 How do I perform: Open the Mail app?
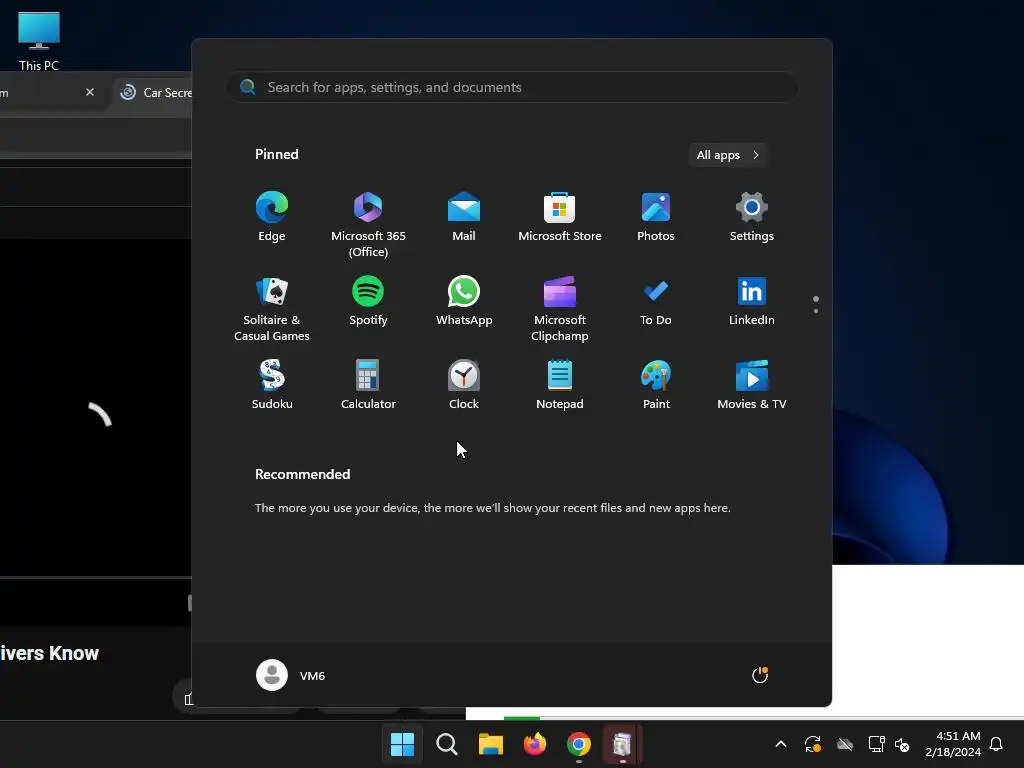464,217
